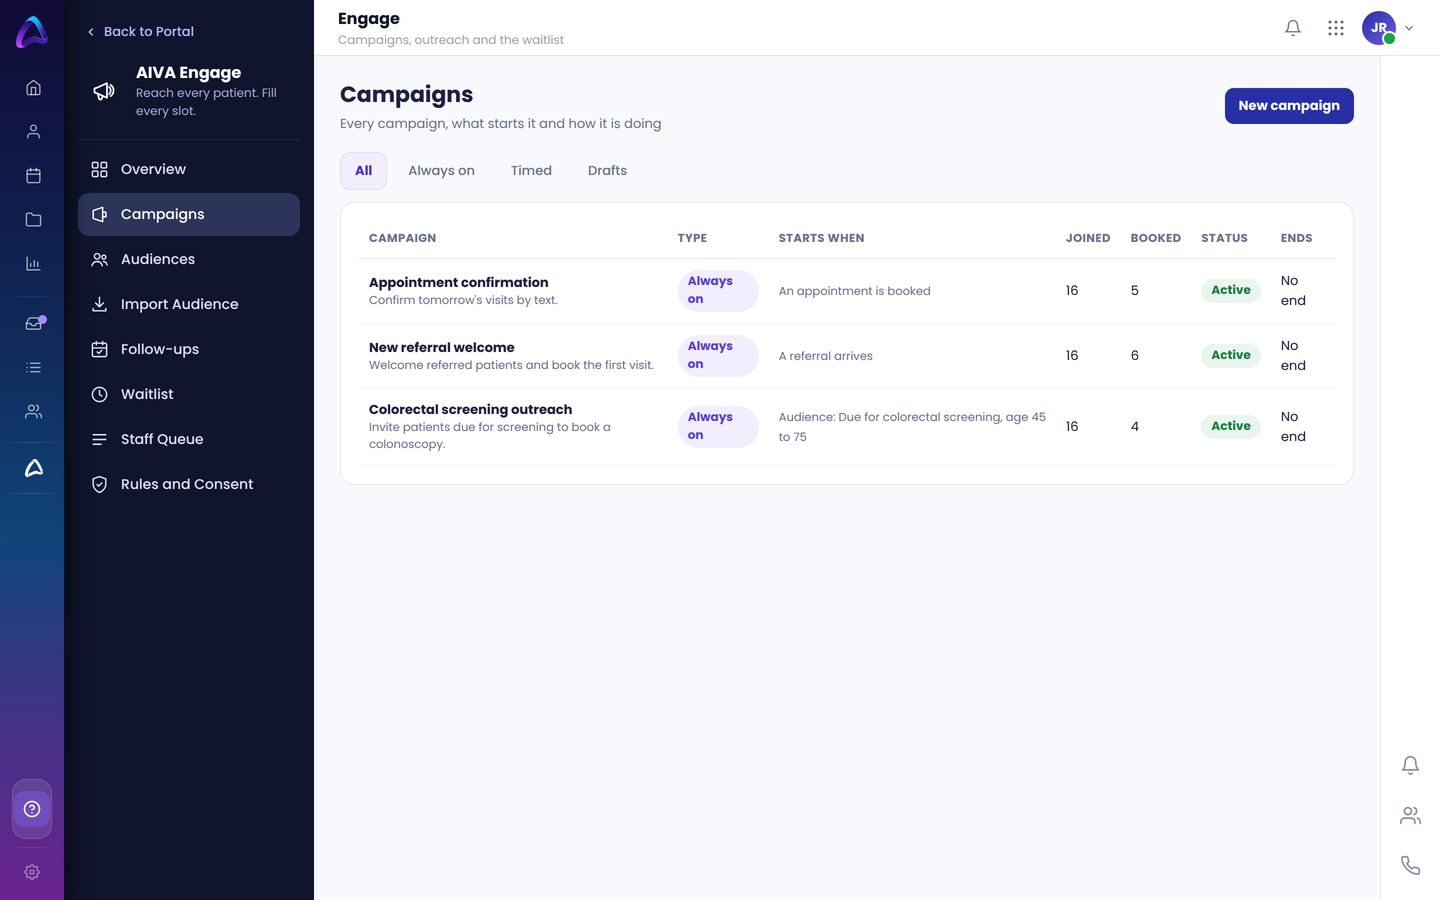Open Waitlist in sidebar
Image resolution: width=1440 pixels, height=900 pixels.
click(x=189, y=394)
